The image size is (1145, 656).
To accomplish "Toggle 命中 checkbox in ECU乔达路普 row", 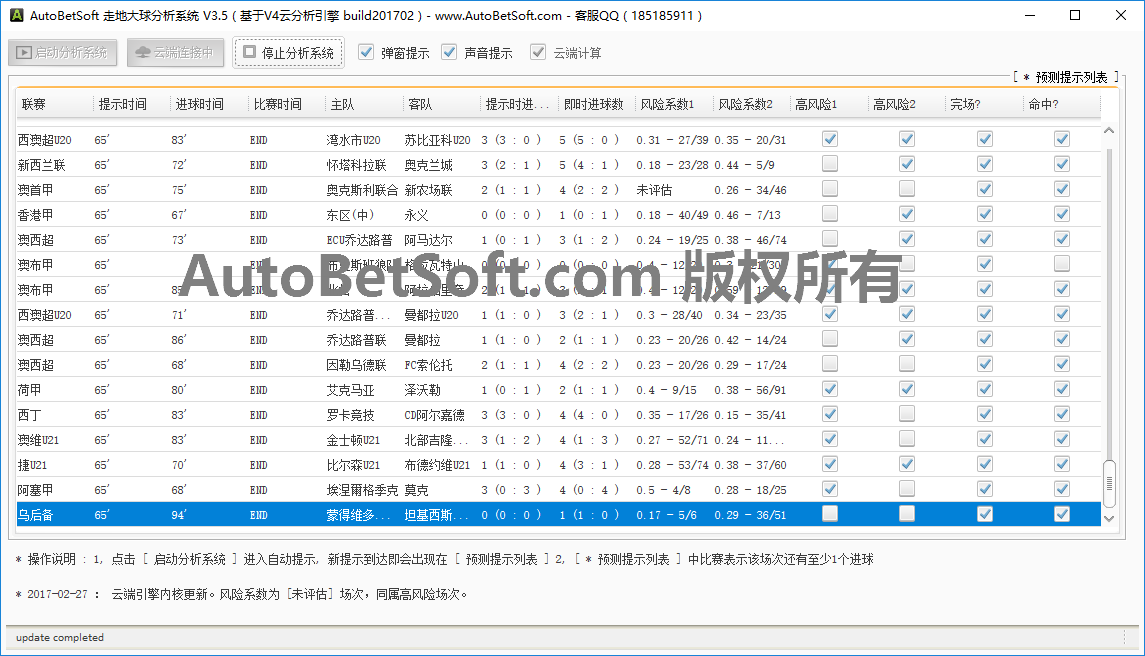I will pos(1062,240).
